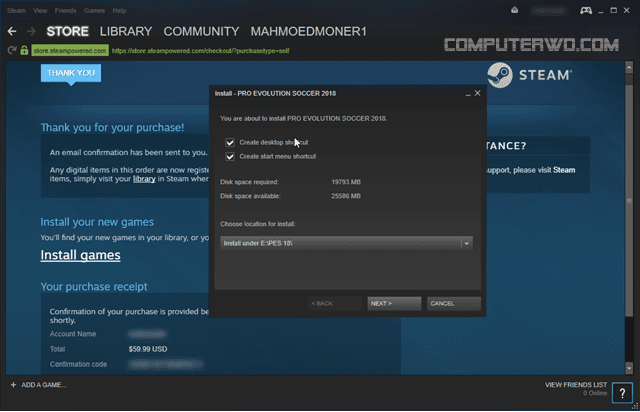Click the '25506 MB' disk space available value

[346, 196]
